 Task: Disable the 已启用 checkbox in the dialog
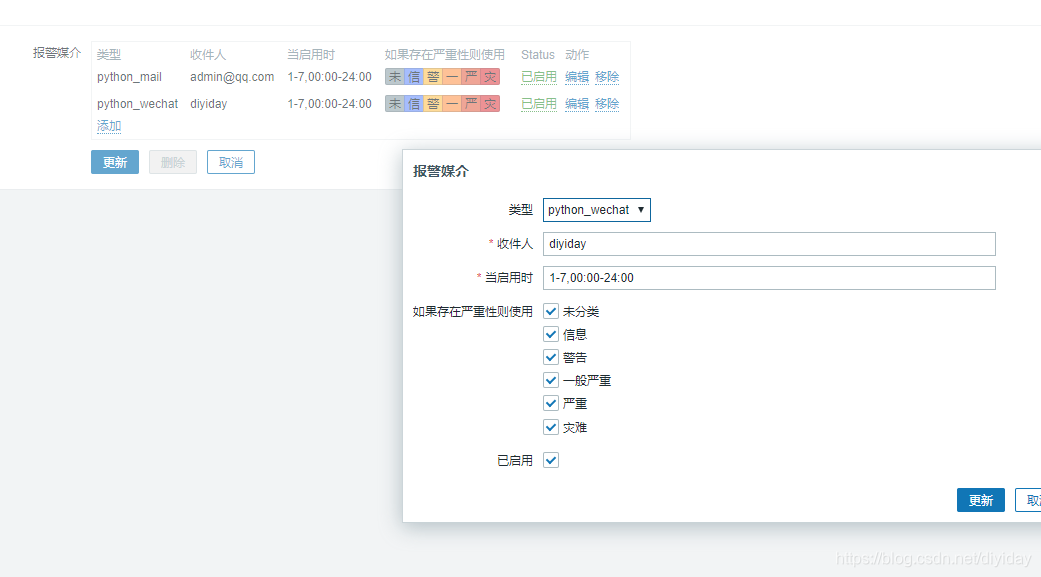pos(550,459)
